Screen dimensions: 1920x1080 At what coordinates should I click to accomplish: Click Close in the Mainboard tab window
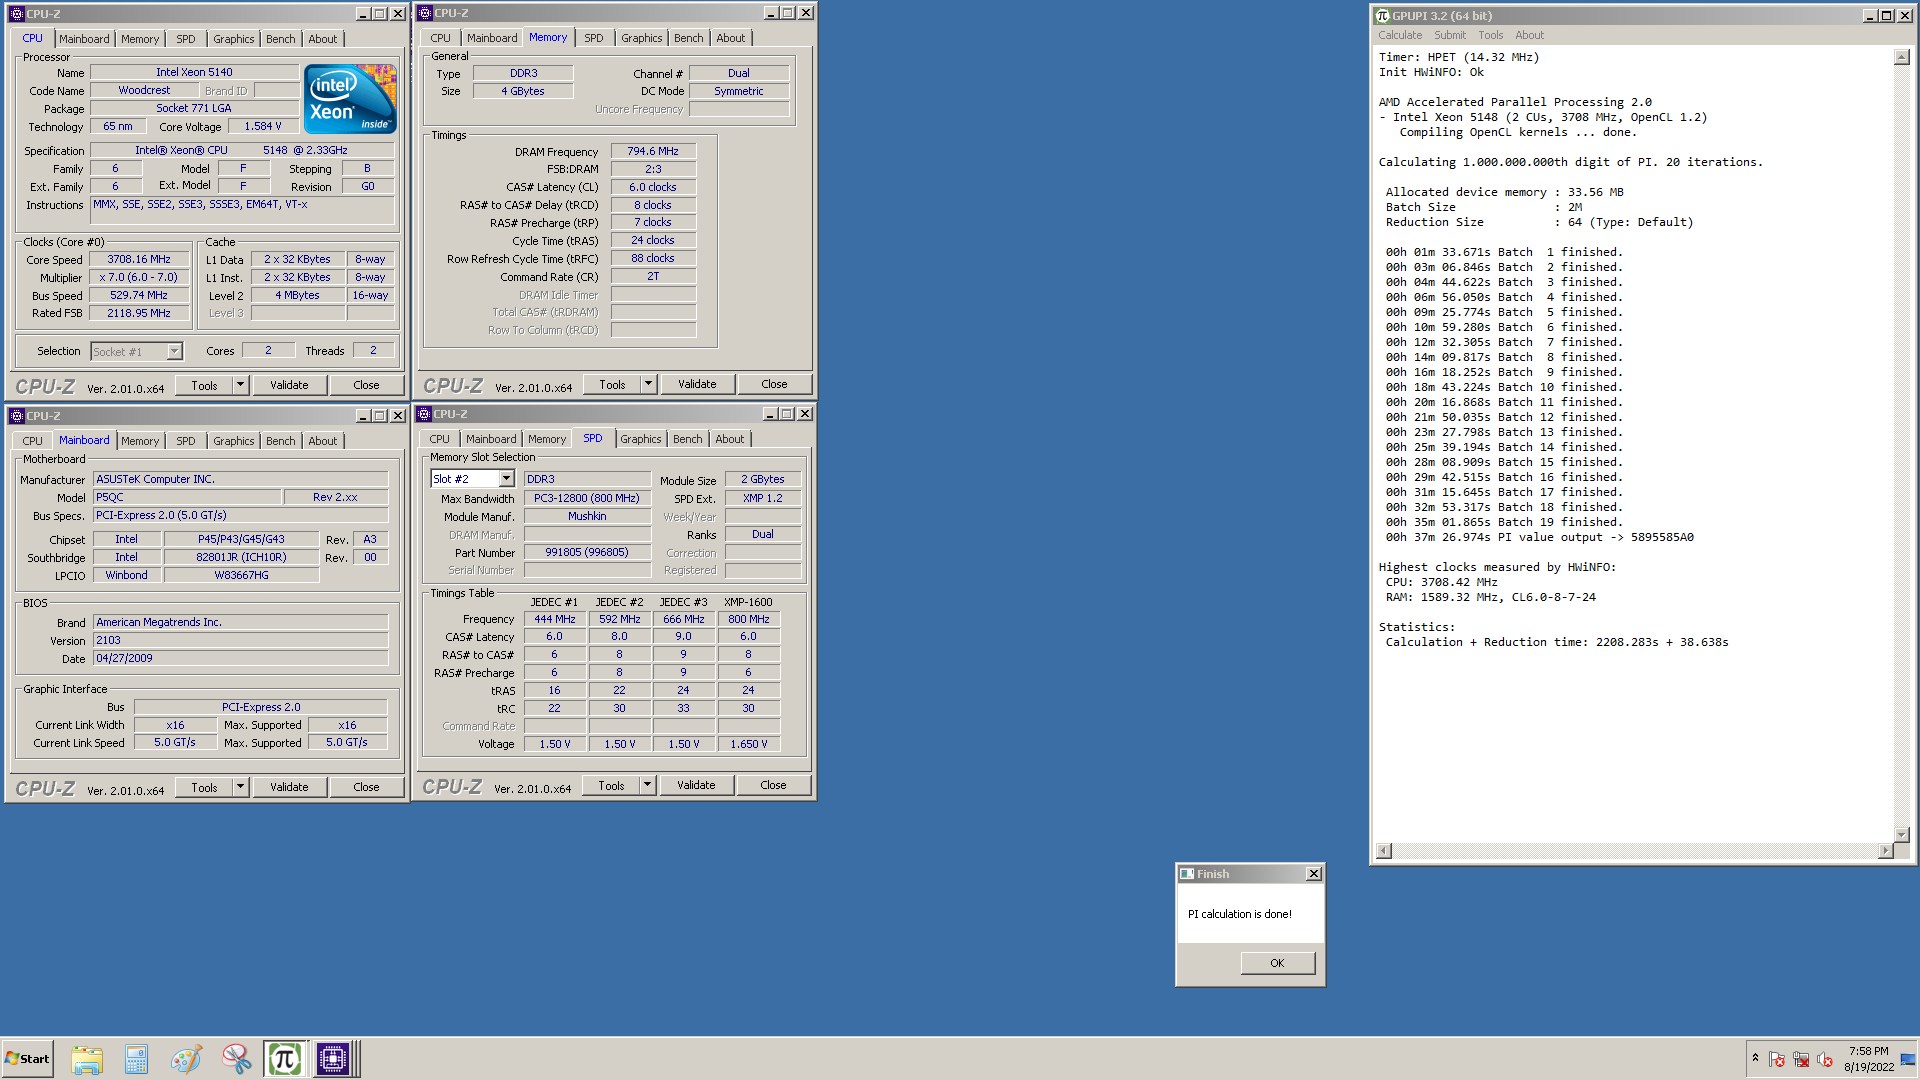[366, 787]
